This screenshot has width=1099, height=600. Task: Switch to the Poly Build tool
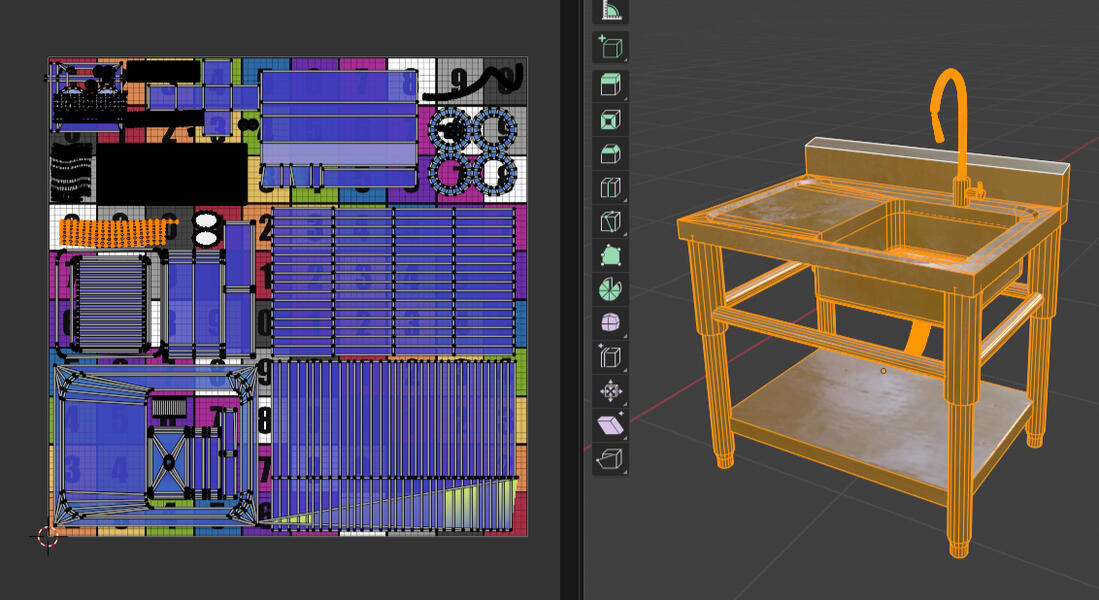pyautogui.click(x=610, y=255)
